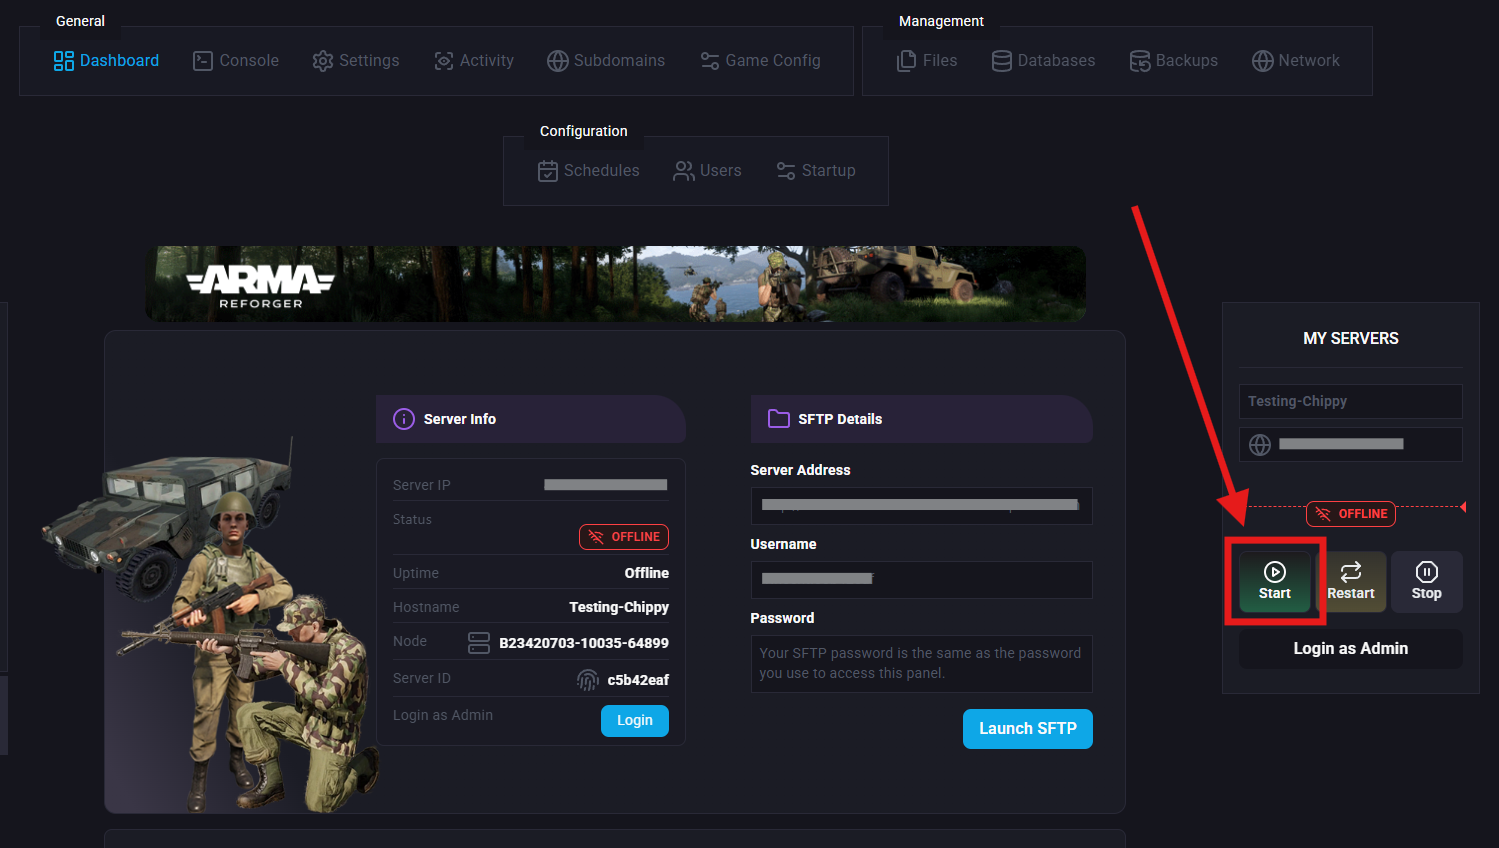Click the blue Login button in Server Info
Image resolution: width=1499 pixels, height=848 pixels.
point(635,721)
